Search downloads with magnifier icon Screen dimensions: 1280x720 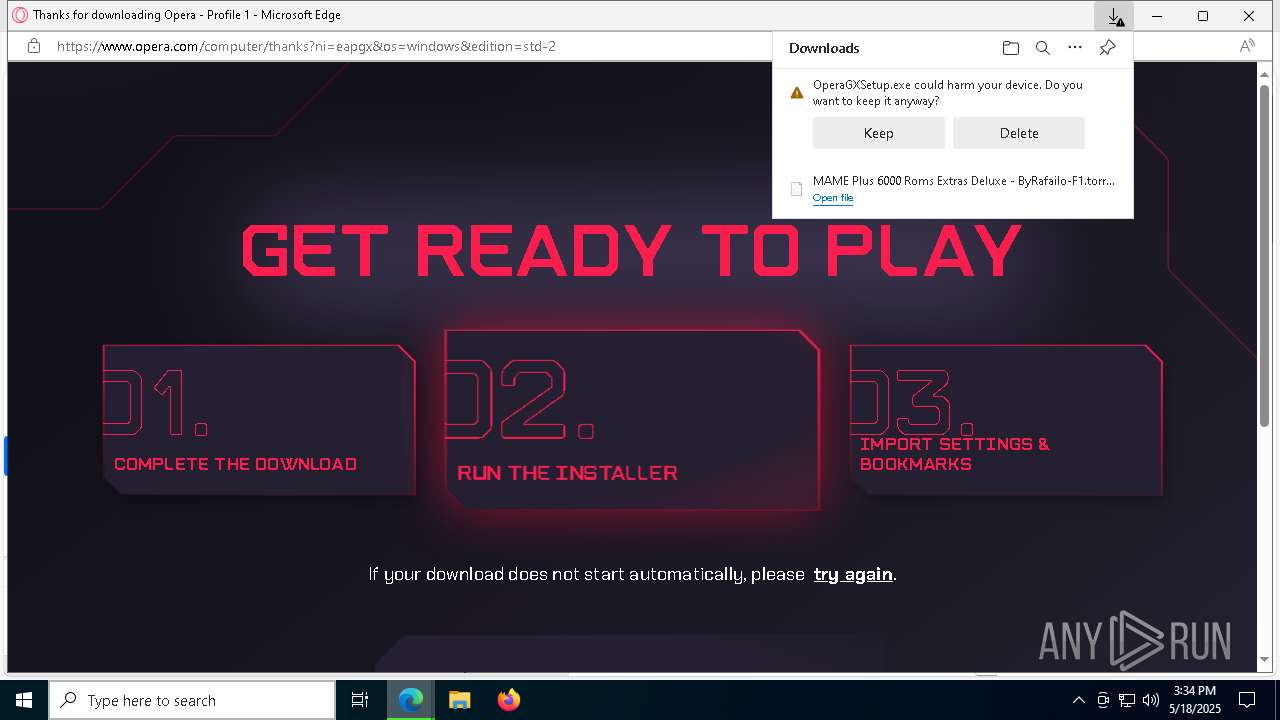click(1043, 48)
